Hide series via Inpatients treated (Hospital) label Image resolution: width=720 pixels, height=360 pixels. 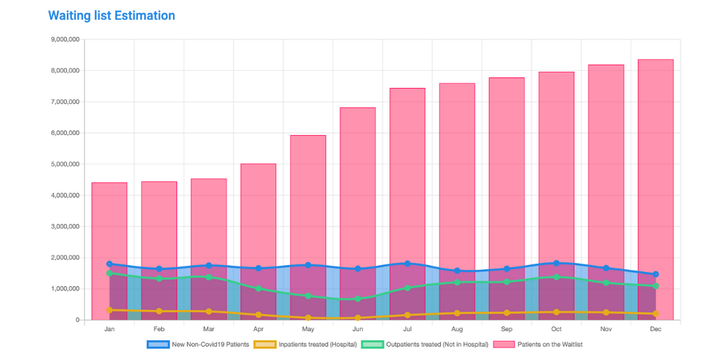click(x=318, y=344)
